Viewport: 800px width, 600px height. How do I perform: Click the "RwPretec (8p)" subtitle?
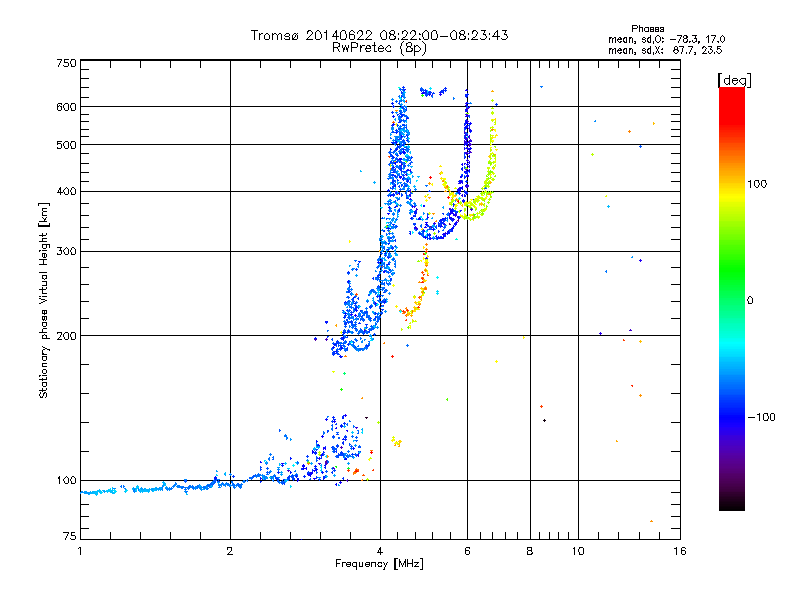(x=379, y=48)
